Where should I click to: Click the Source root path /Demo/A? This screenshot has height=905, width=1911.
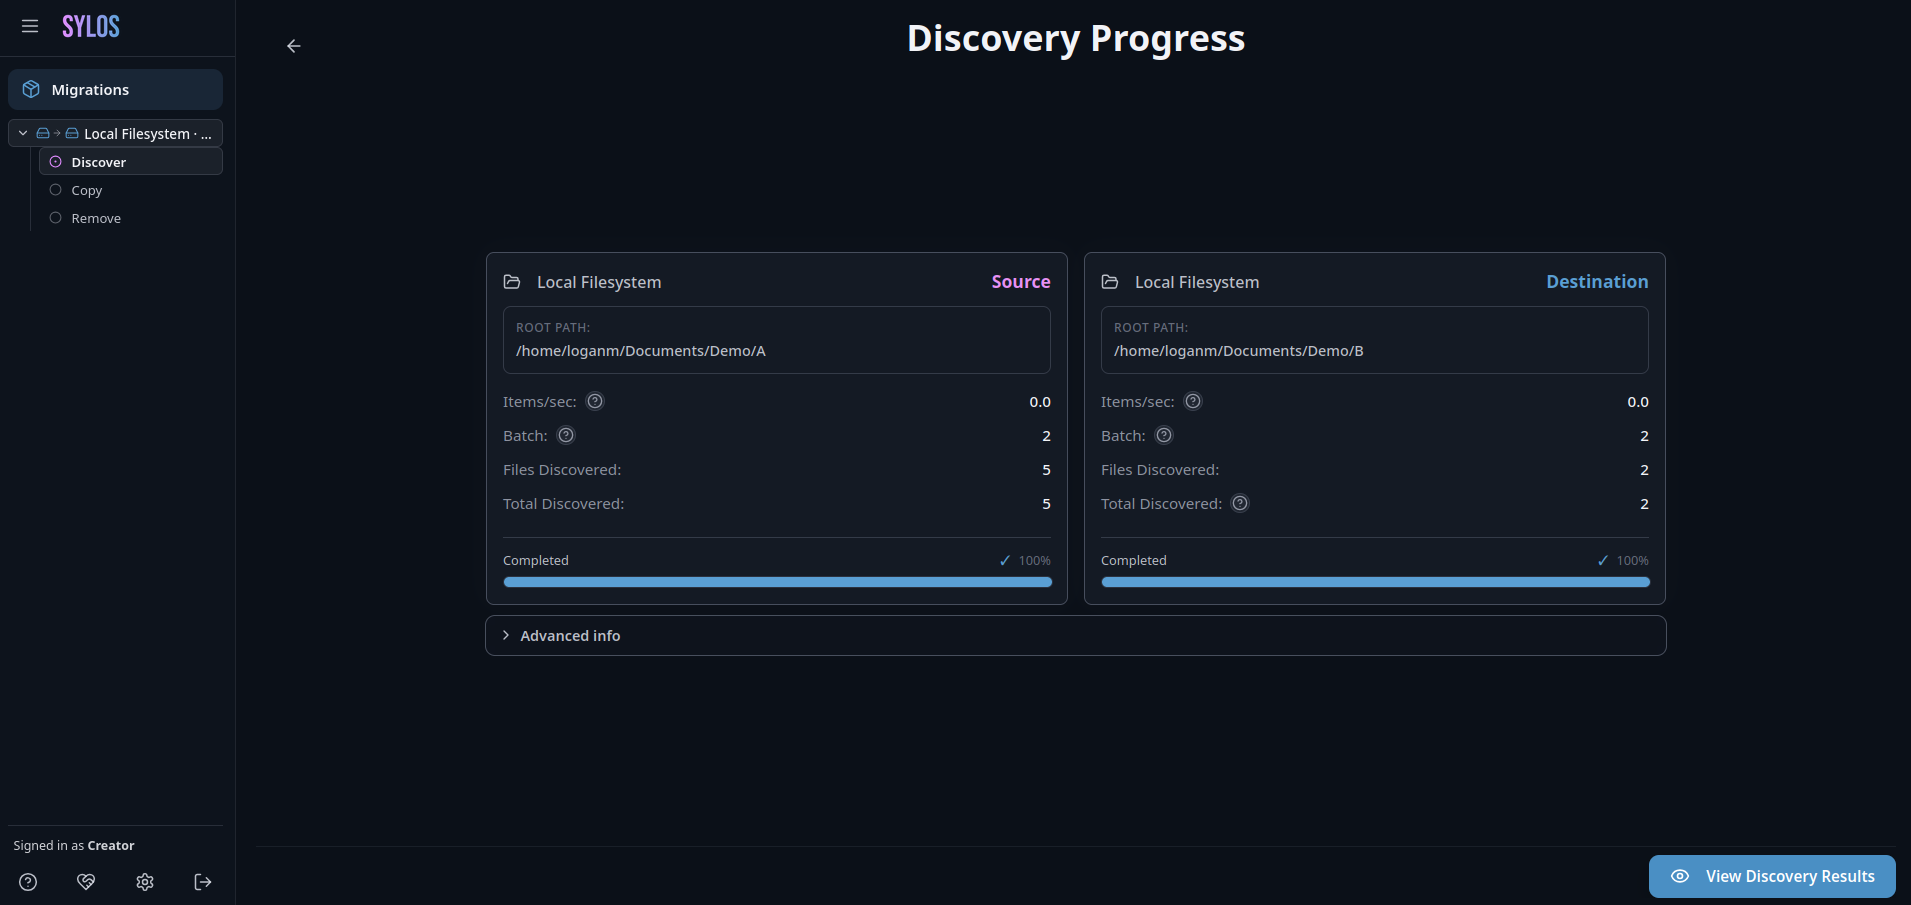coord(641,351)
